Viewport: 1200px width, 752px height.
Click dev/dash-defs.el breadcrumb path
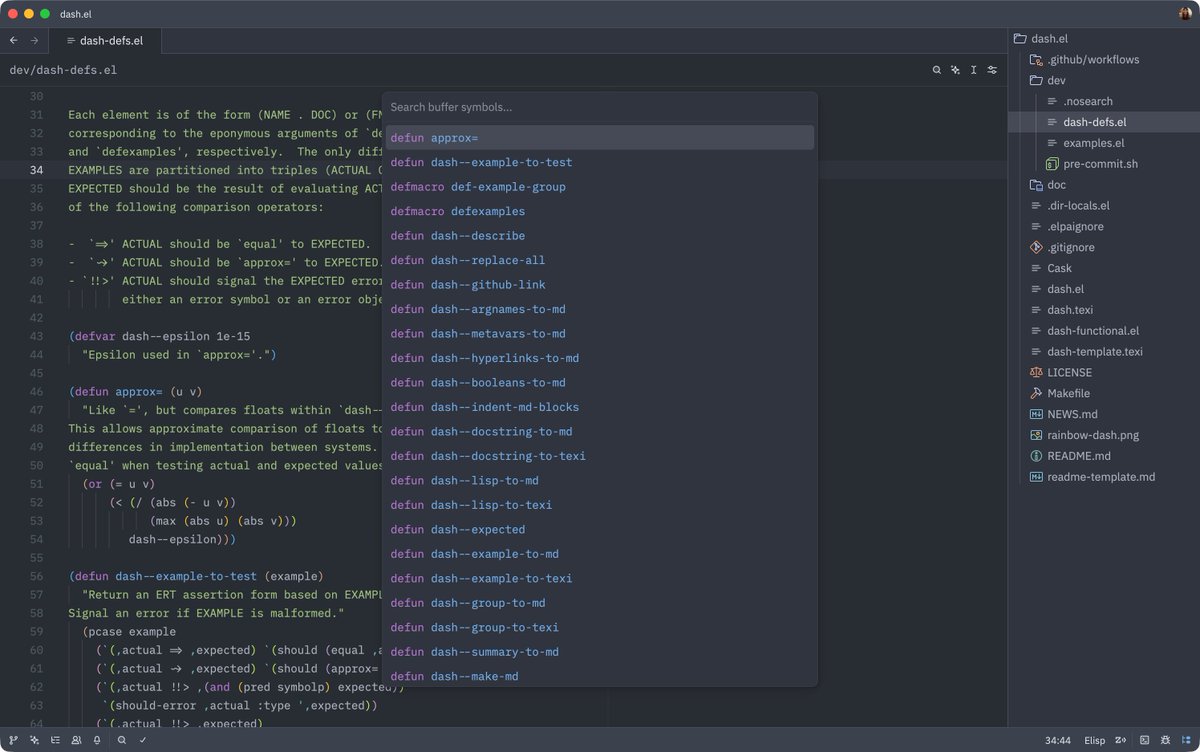pyautogui.click(x=63, y=70)
